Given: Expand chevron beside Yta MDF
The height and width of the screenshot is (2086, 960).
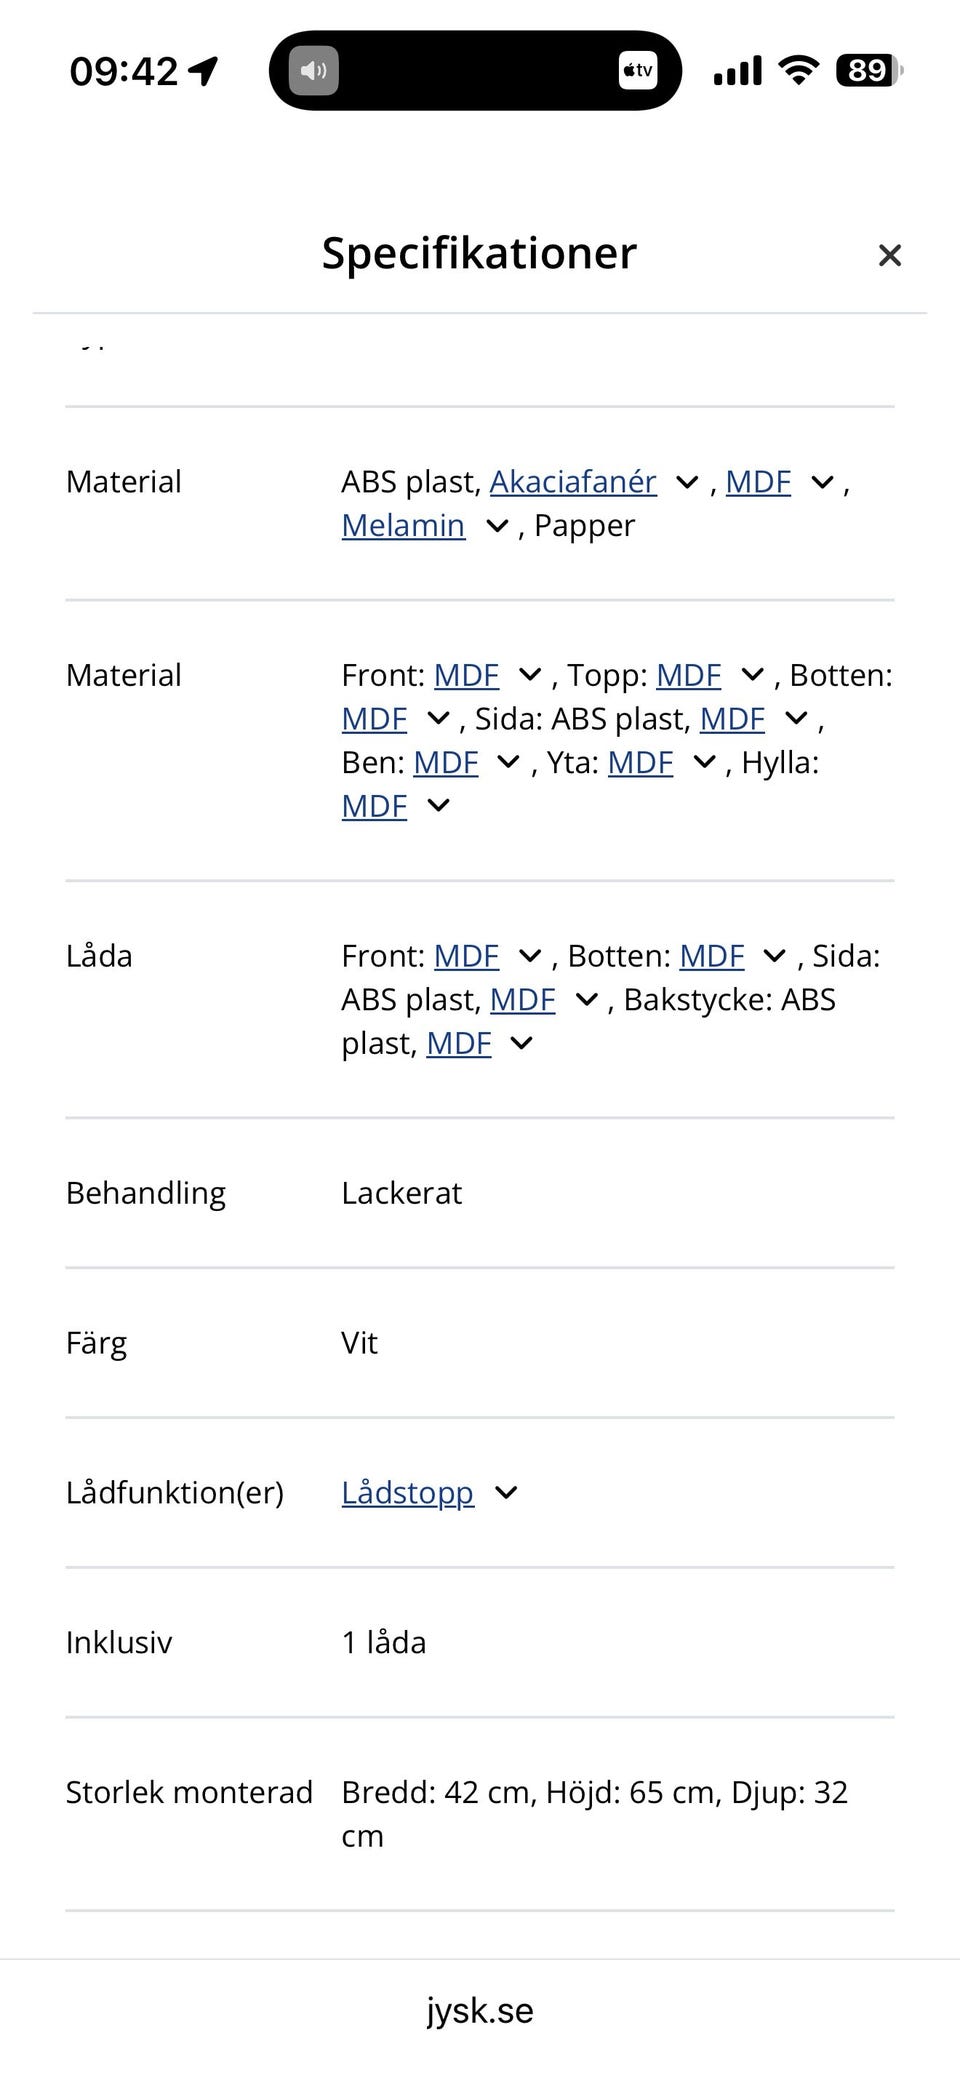Looking at the screenshot, I should click(705, 763).
